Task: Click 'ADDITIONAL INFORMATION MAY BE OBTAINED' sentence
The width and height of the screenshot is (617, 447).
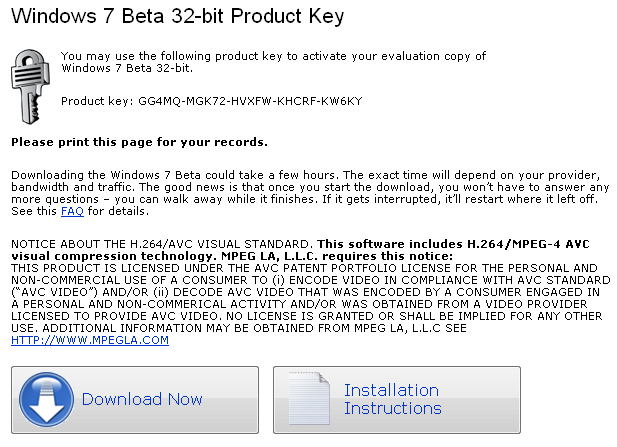Action: pyautogui.click(x=254, y=328)
